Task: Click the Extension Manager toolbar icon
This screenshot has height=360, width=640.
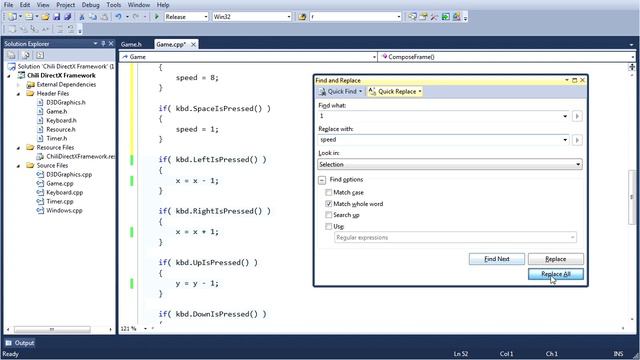Action: click(456, 17)
